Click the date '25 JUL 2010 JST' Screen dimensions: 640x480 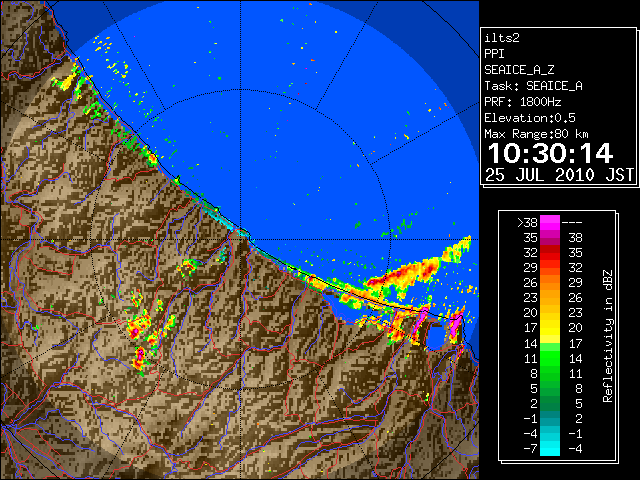pos(559,175)
